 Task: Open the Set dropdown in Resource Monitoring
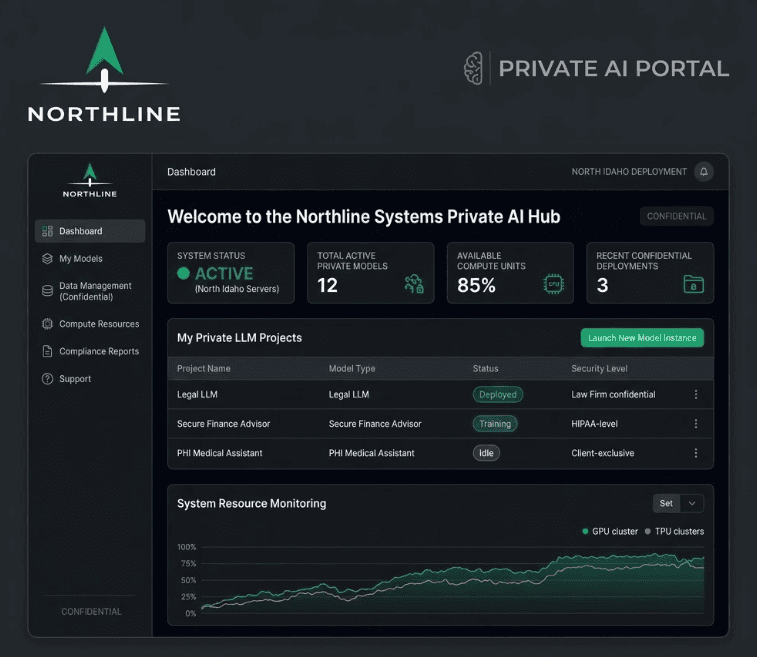pyautogui.click(x=678, y=503)
